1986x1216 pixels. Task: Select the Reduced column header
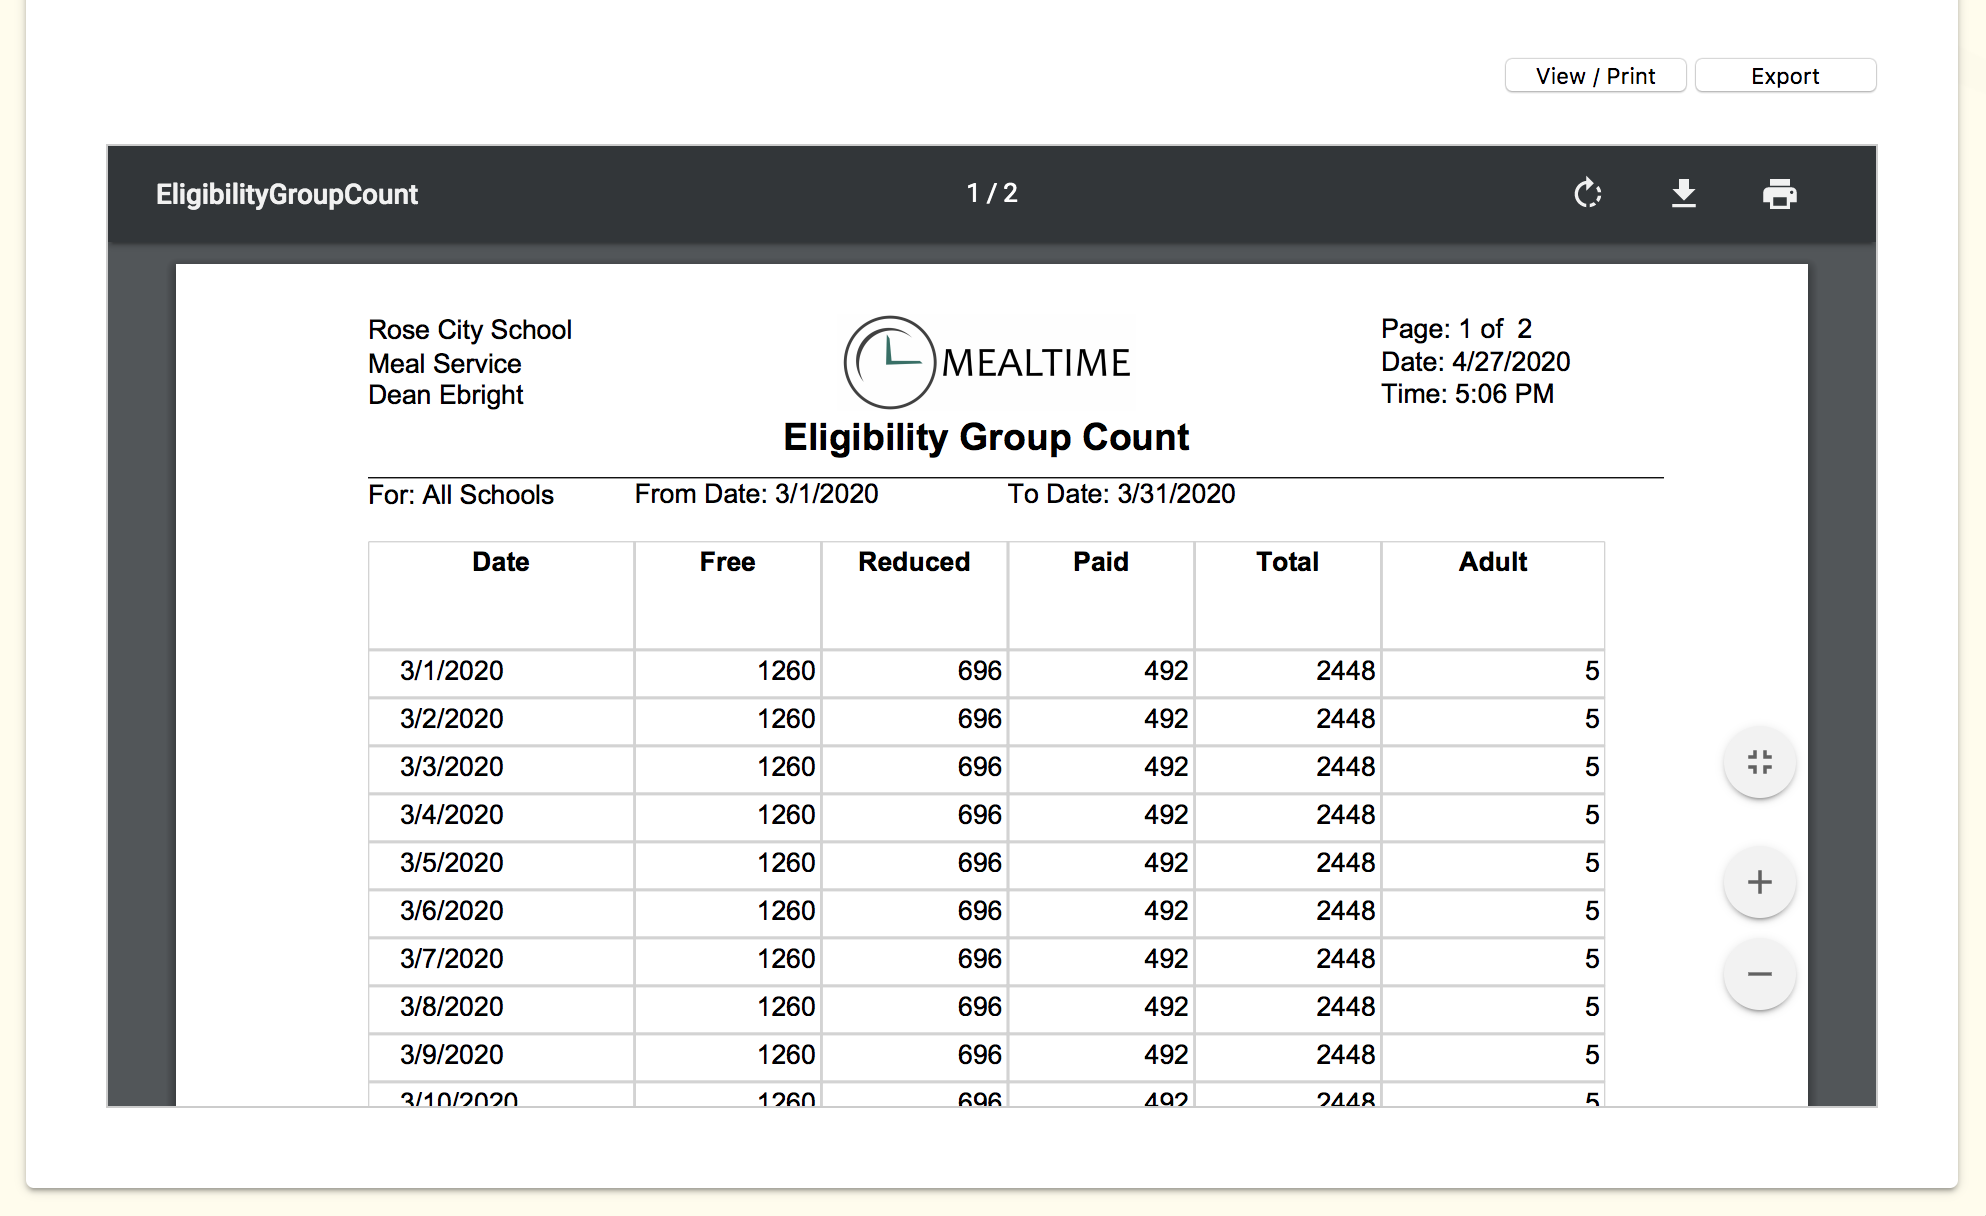(913, 562)
